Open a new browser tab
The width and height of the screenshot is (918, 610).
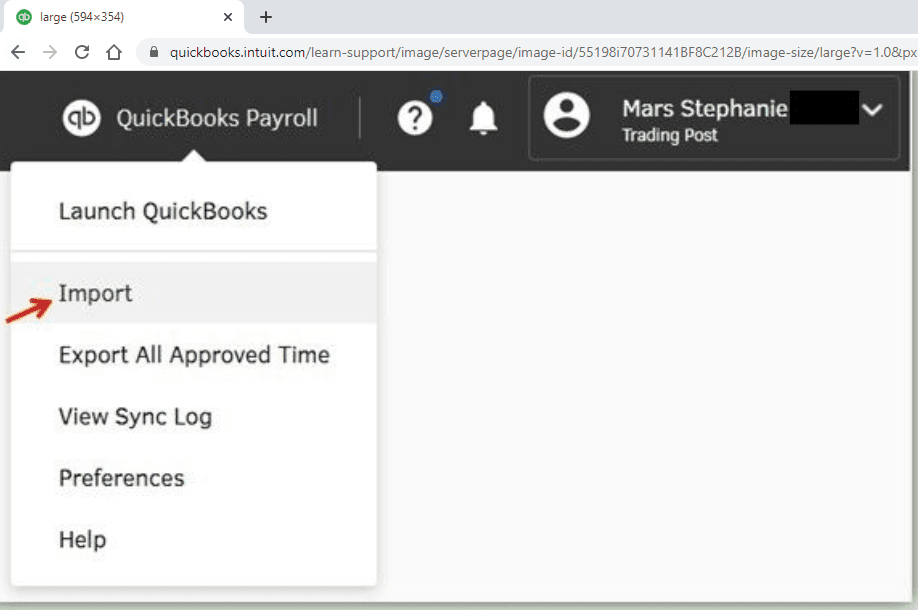(x=265, y=17)
